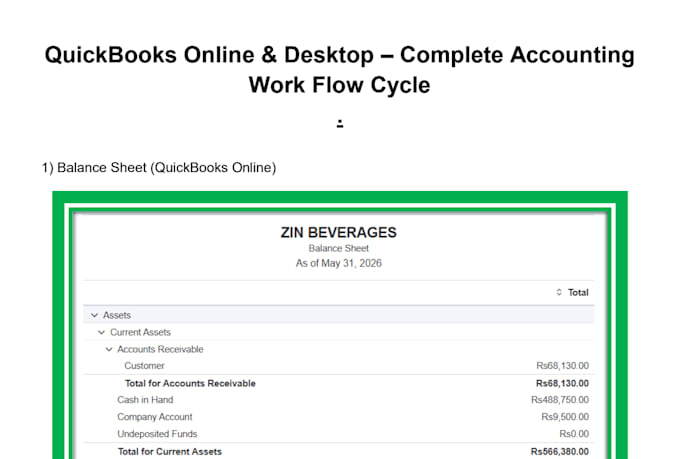Click Total for Accounts Receivable label
The width and height of the screenshot is (680, 459).
coord(190,384)
